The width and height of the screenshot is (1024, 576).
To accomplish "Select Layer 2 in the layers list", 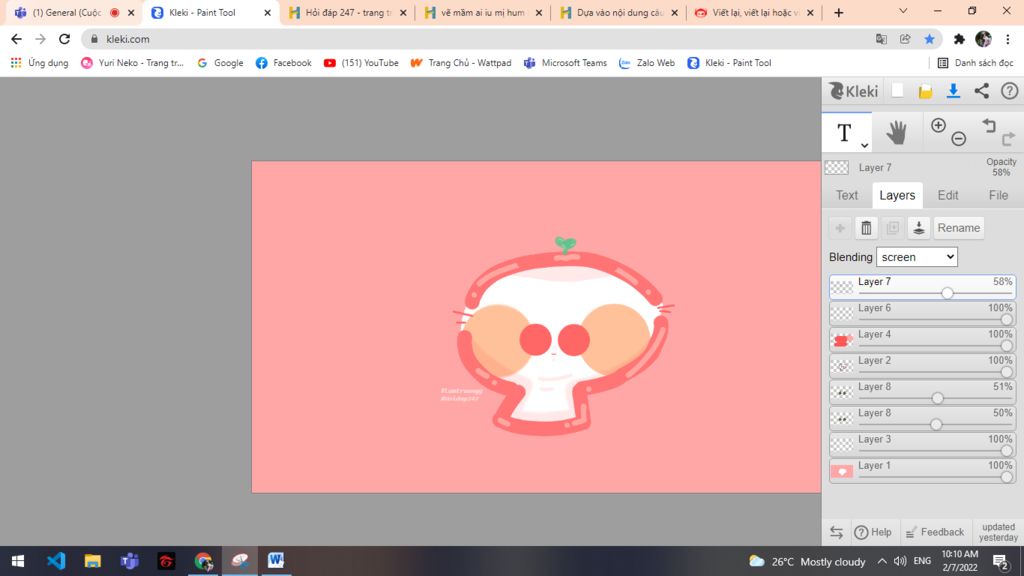I will click(922, 366).
